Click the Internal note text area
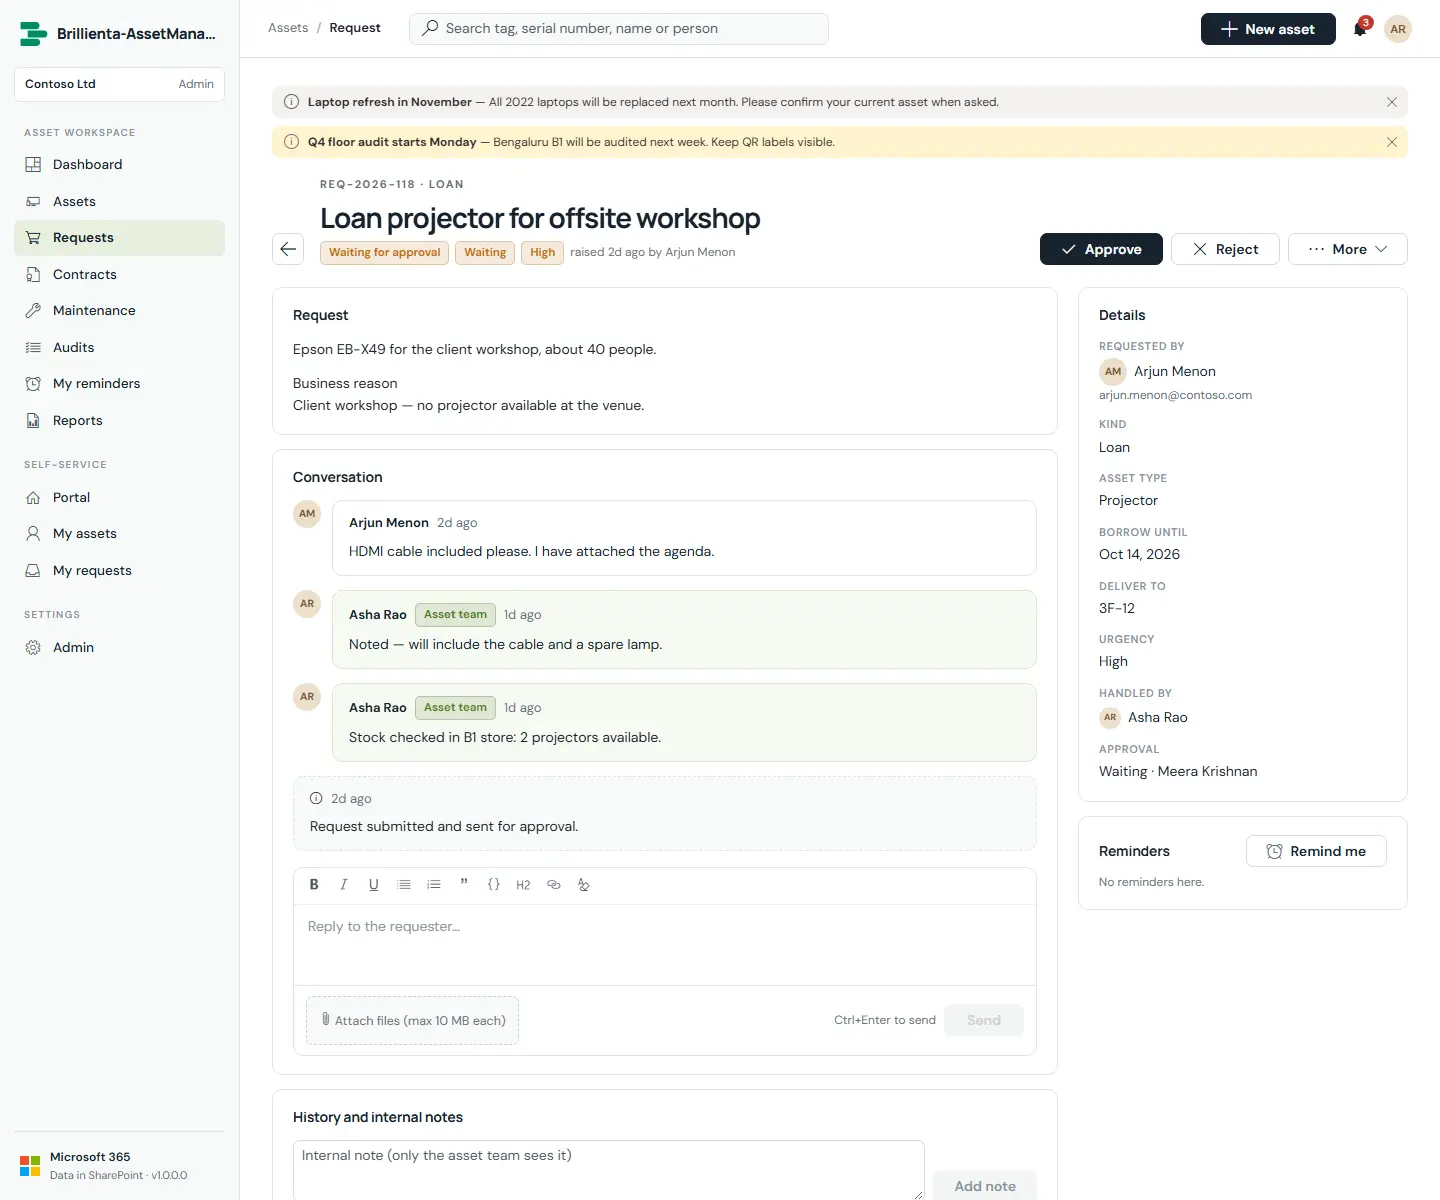1440x1200 pixels. tap(609, 1170)
